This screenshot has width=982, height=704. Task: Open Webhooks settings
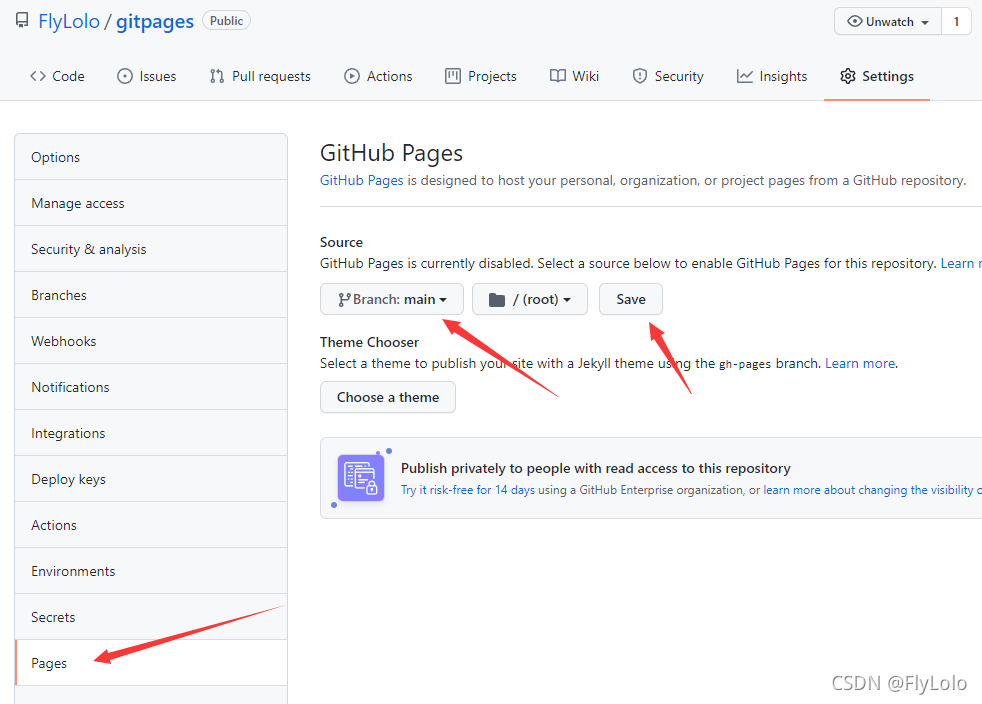(x=151, y=341)
